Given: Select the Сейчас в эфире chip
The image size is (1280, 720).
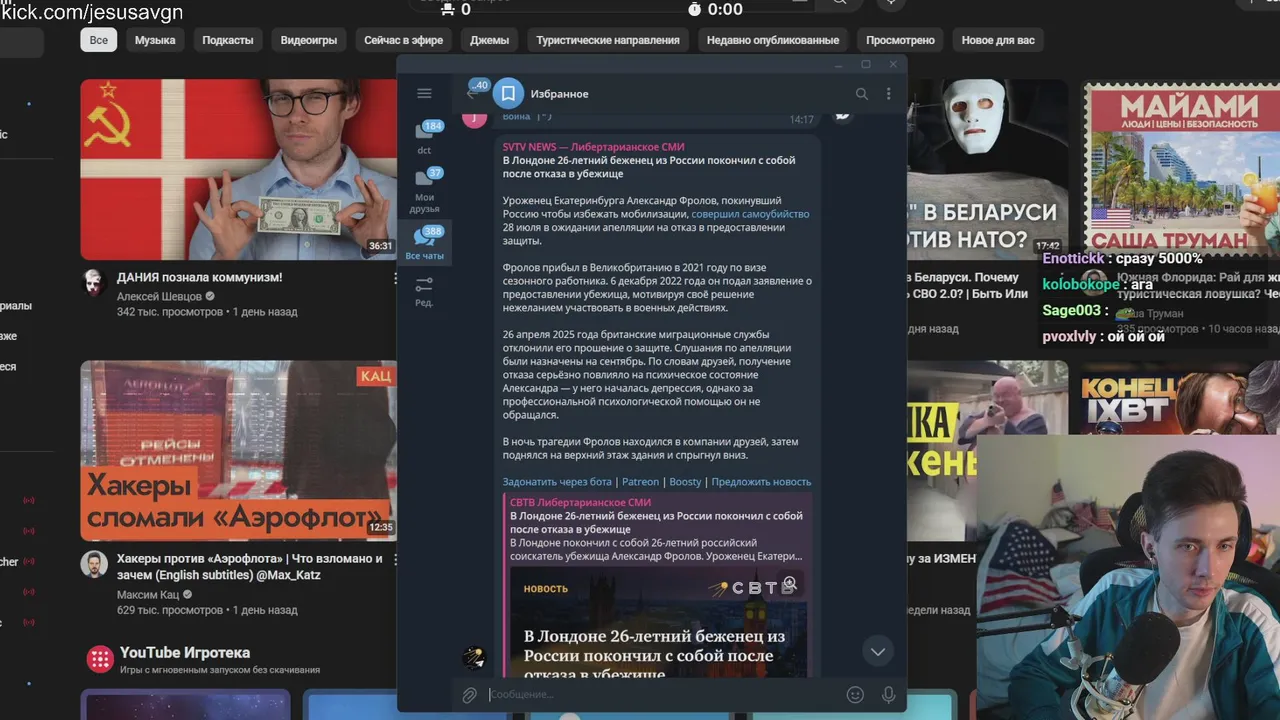Looking at the screenshot, I should (404, 40).
